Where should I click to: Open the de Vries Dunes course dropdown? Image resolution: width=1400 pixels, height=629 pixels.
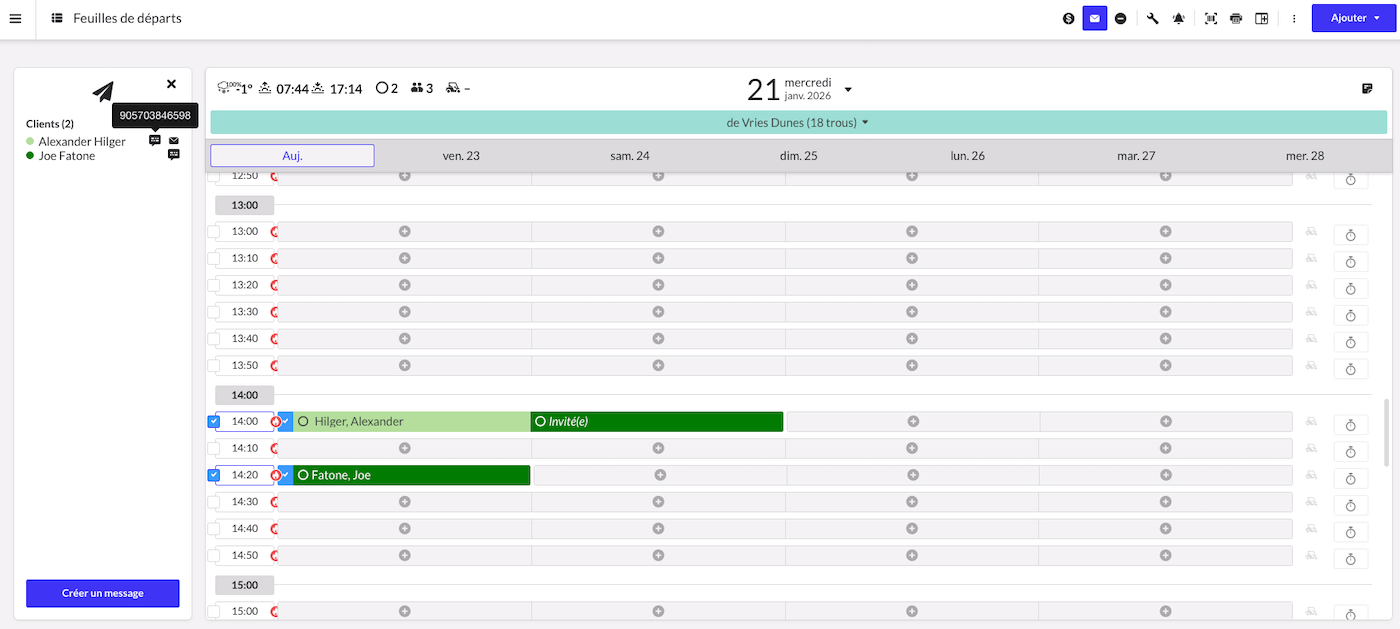[x=798, y=122]
